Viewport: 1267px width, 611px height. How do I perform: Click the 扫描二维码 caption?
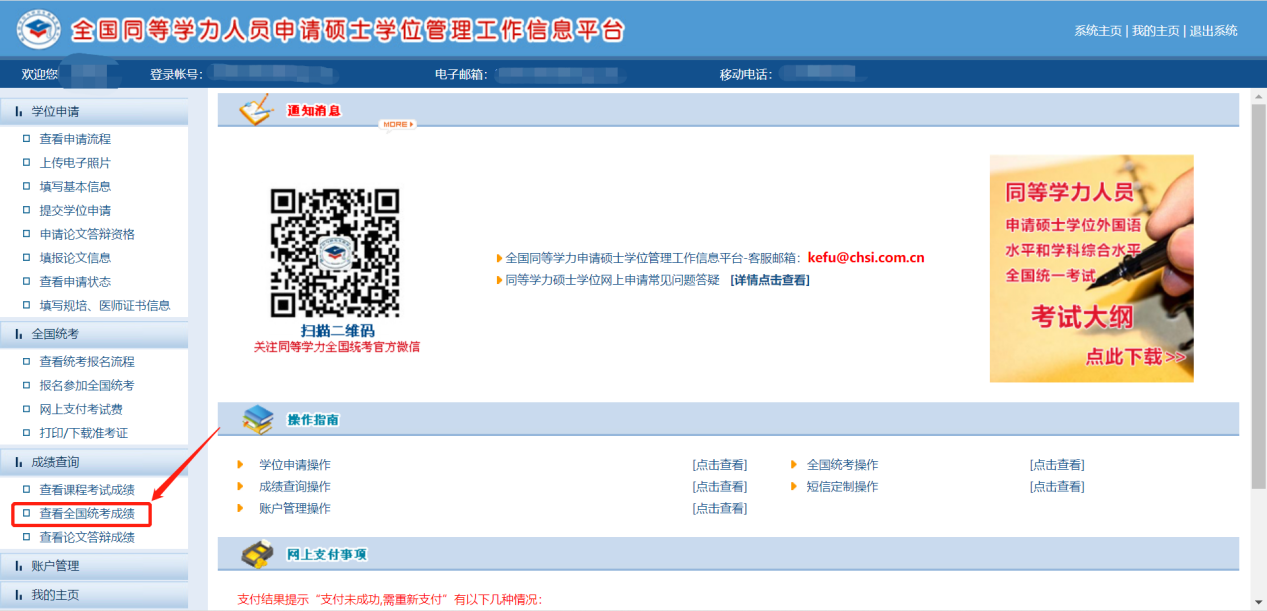(337, 331)
